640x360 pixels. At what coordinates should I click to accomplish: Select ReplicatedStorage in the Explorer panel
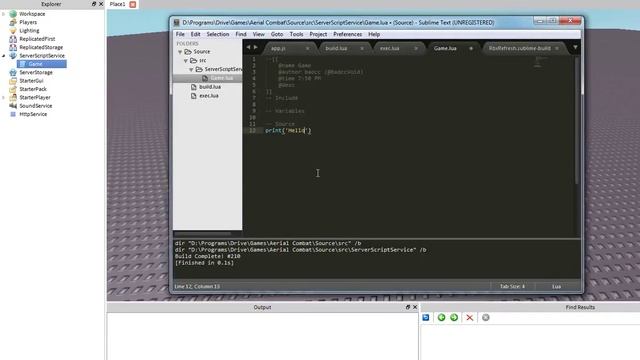(41, 47)
